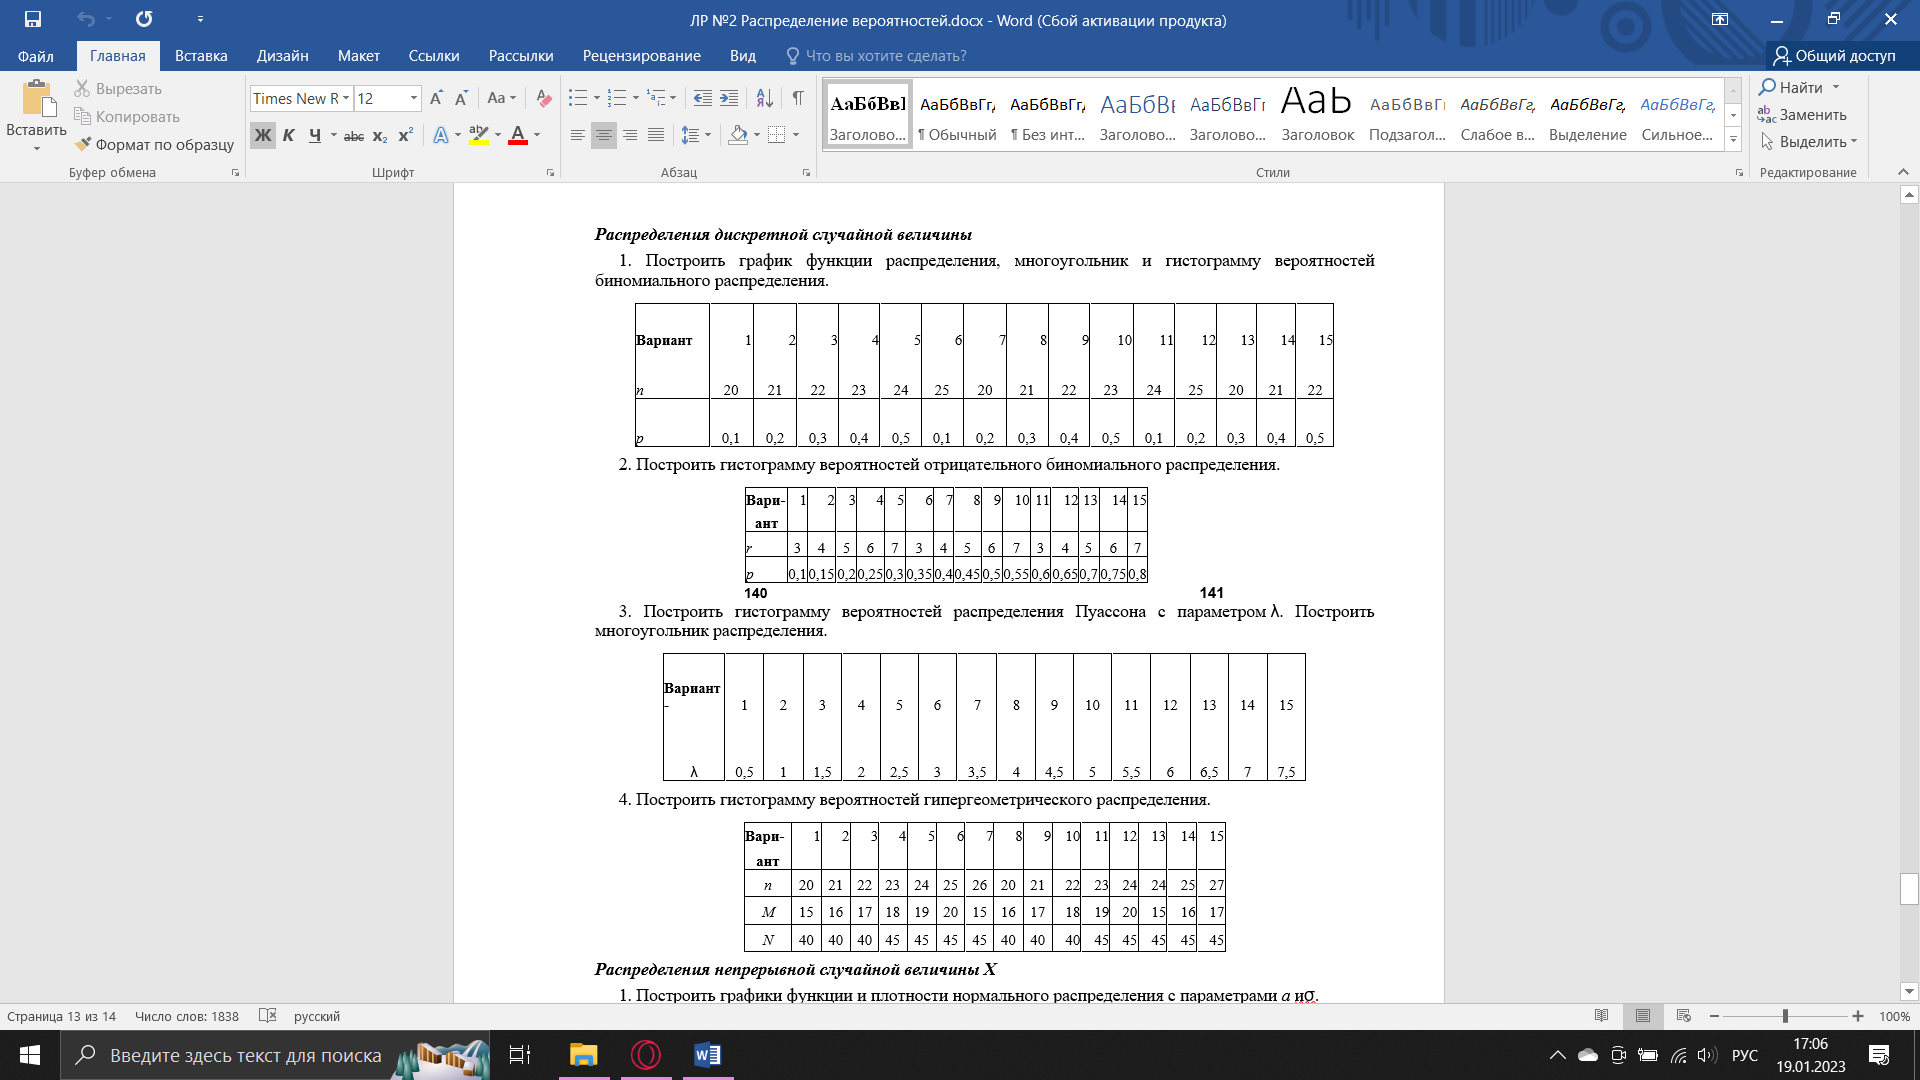Switch to the Рецензирование tab
The width and height of the screenshot is (1920, 1080).
click(x=641, y=56)
